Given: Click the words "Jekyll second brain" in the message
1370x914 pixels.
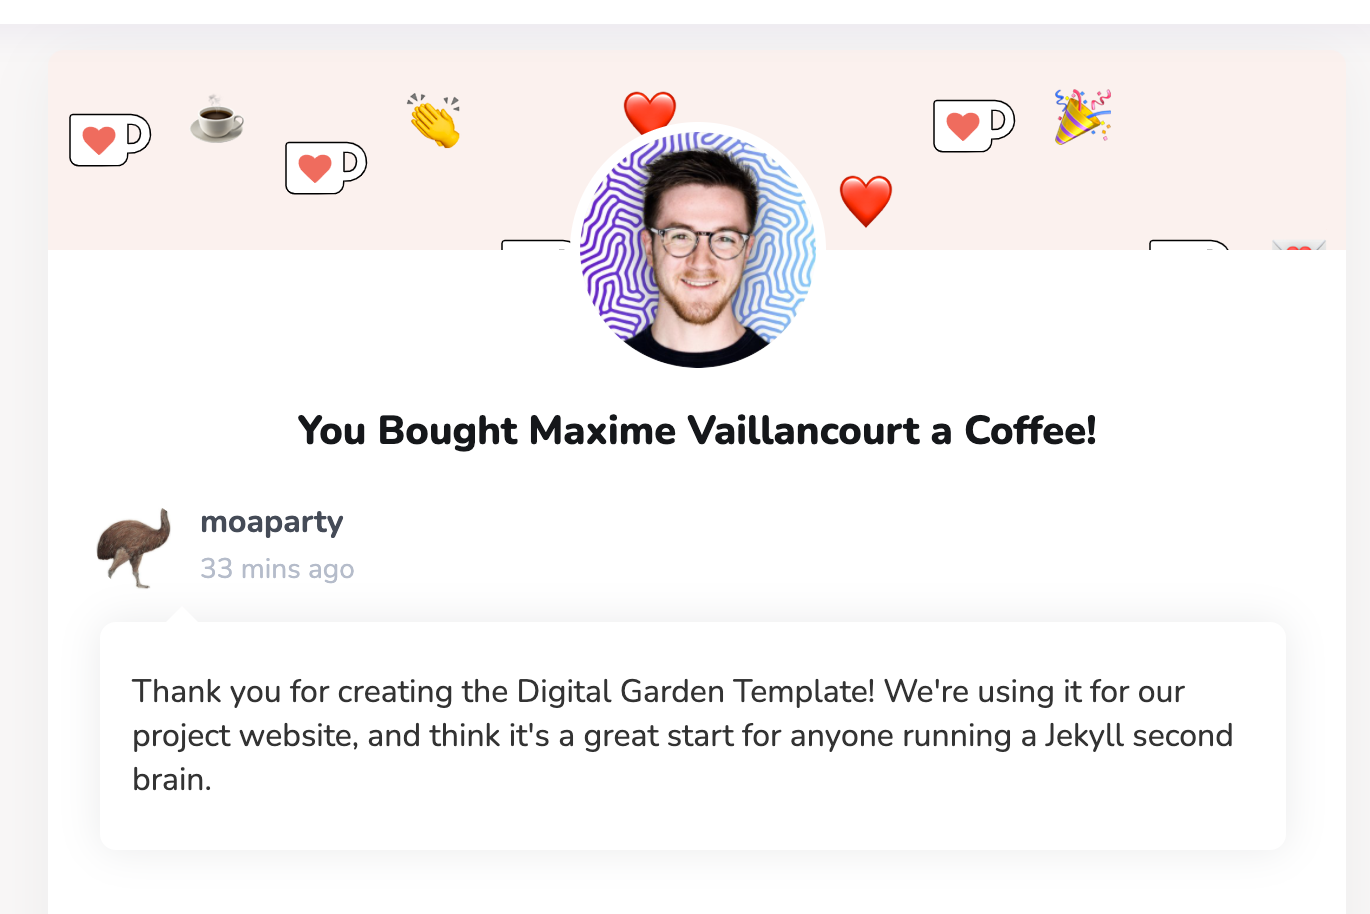Looking at the screenshot, I should [1138, 736].
